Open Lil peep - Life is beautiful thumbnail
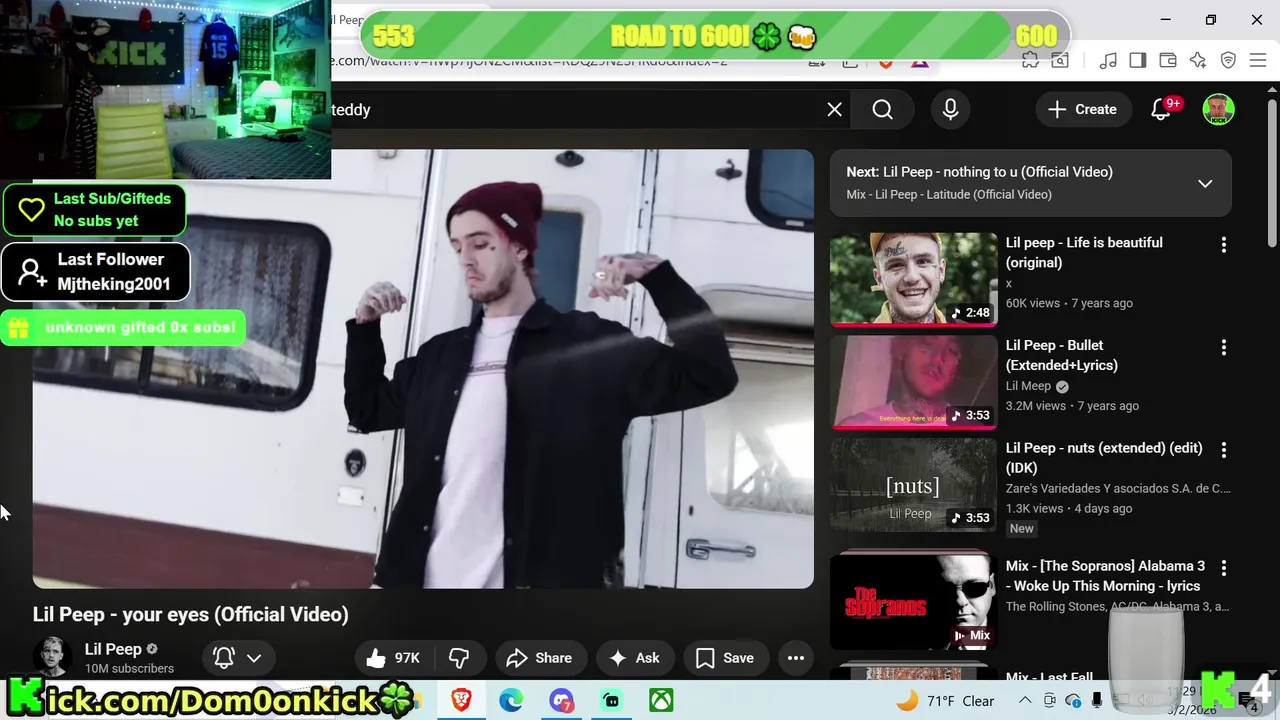The width and height of the screenshot is (1280, 720). tap(913, 280)
